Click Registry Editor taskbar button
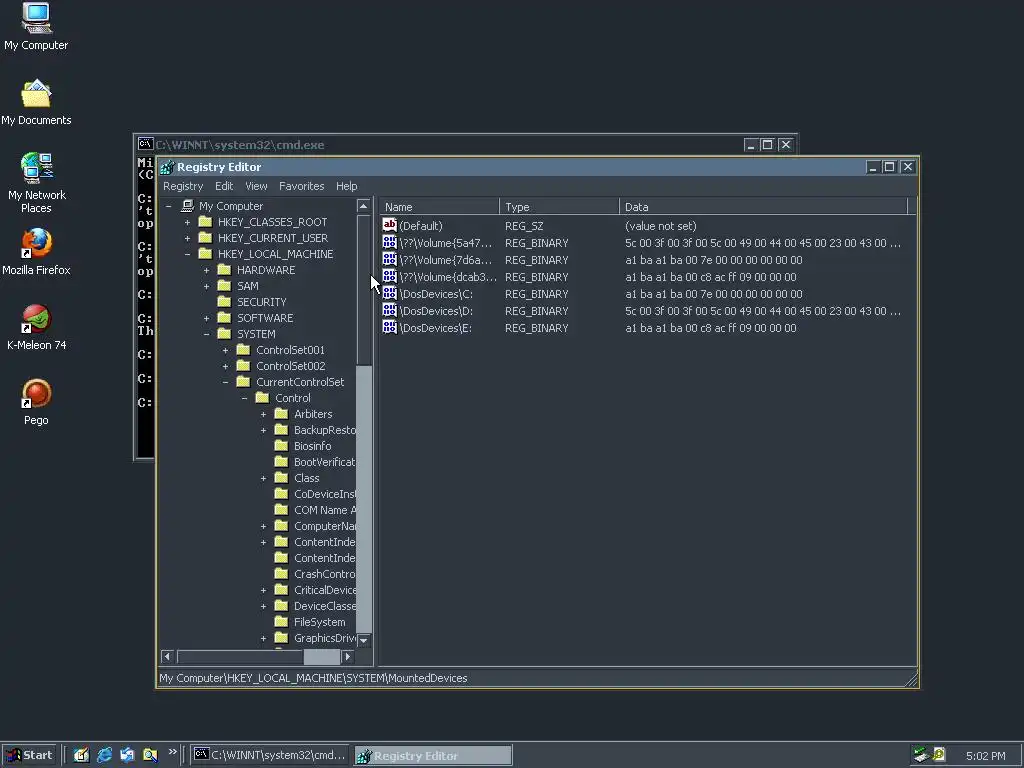This screenshot has width=1024, height=768. pyautogui.click(x=433, y=756)
